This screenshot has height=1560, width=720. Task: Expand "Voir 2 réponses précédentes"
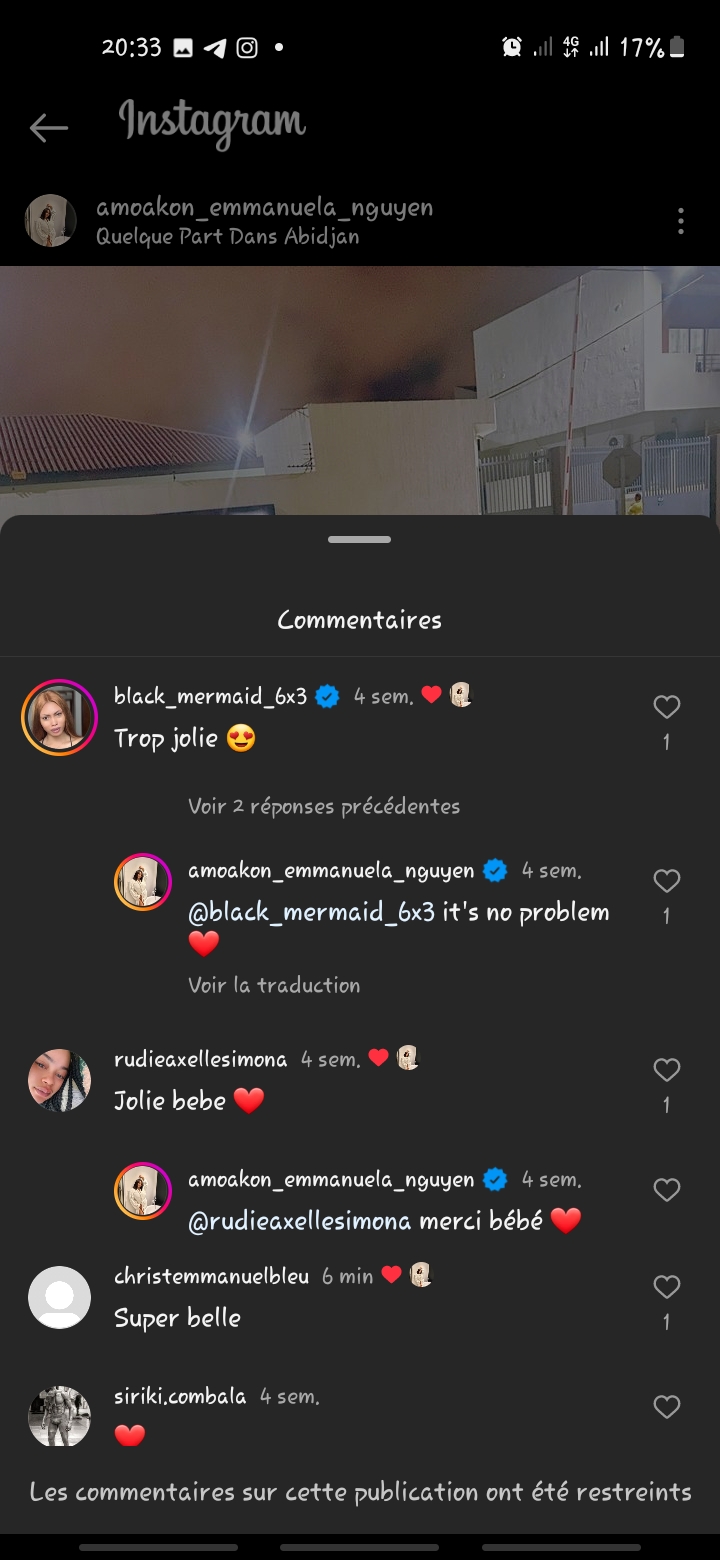(x=324, y=806)
